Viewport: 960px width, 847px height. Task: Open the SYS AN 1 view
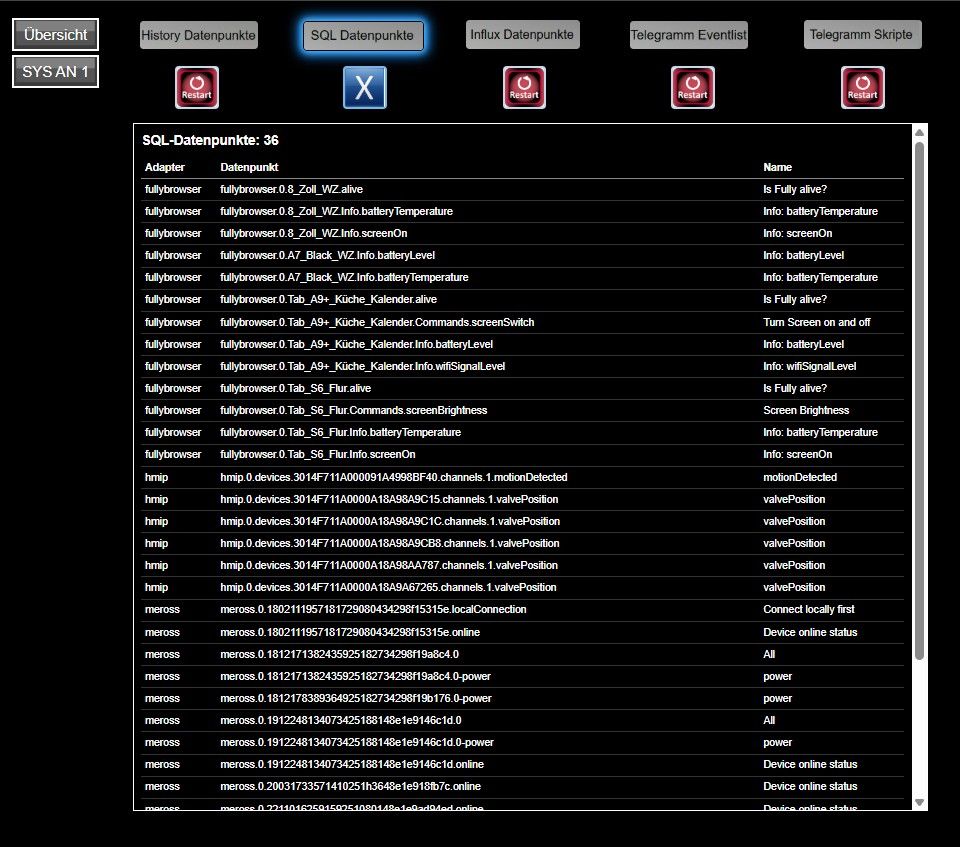(x=55, y=72)
